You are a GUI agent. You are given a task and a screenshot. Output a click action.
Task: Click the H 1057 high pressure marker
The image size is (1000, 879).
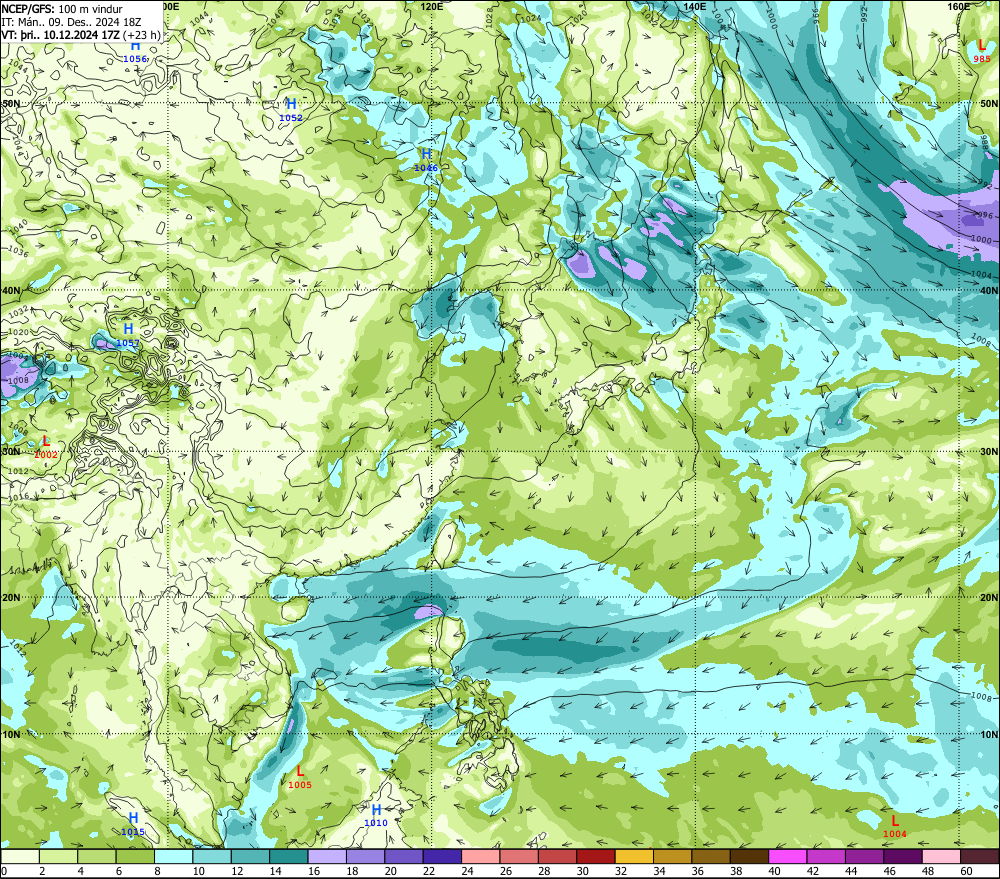128,335
